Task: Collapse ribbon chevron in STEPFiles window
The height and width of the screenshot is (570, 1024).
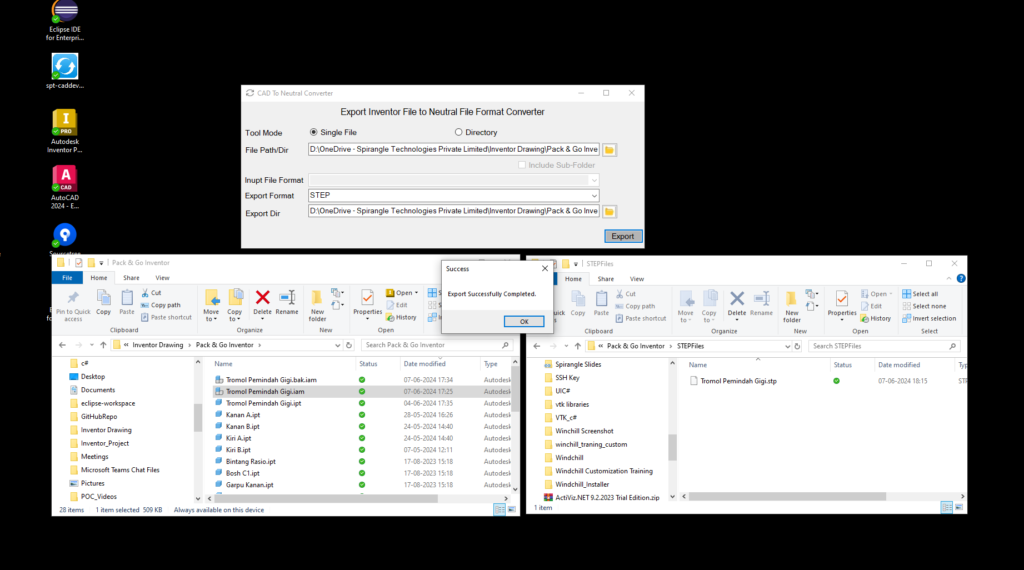Action: [x=949, y=279]
